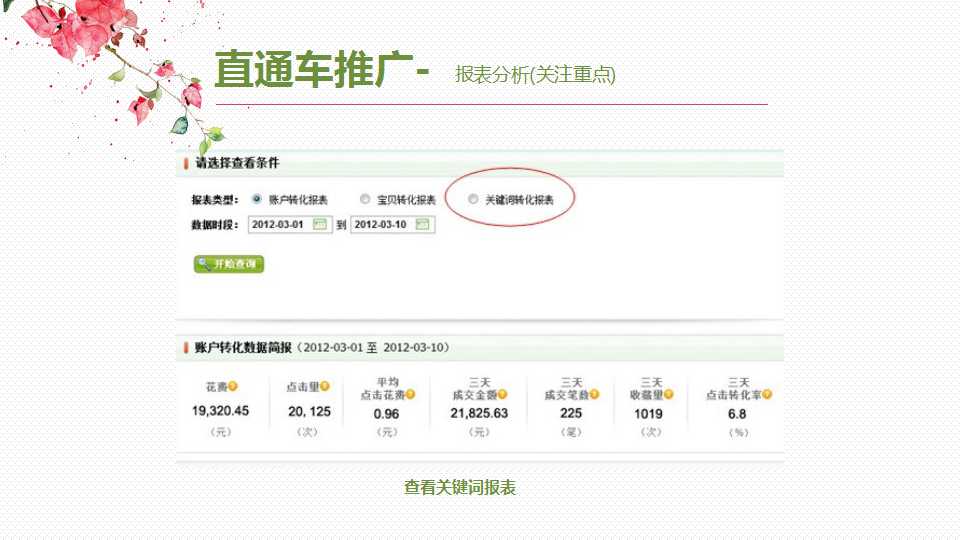Click the 2012-03-10 end date field

tap(382, 224)
